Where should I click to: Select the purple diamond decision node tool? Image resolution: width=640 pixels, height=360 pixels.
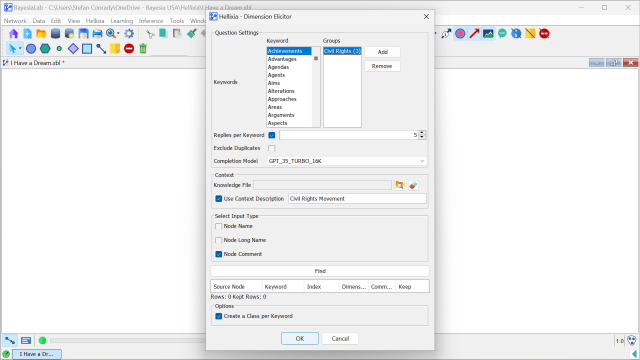[73, 49]
